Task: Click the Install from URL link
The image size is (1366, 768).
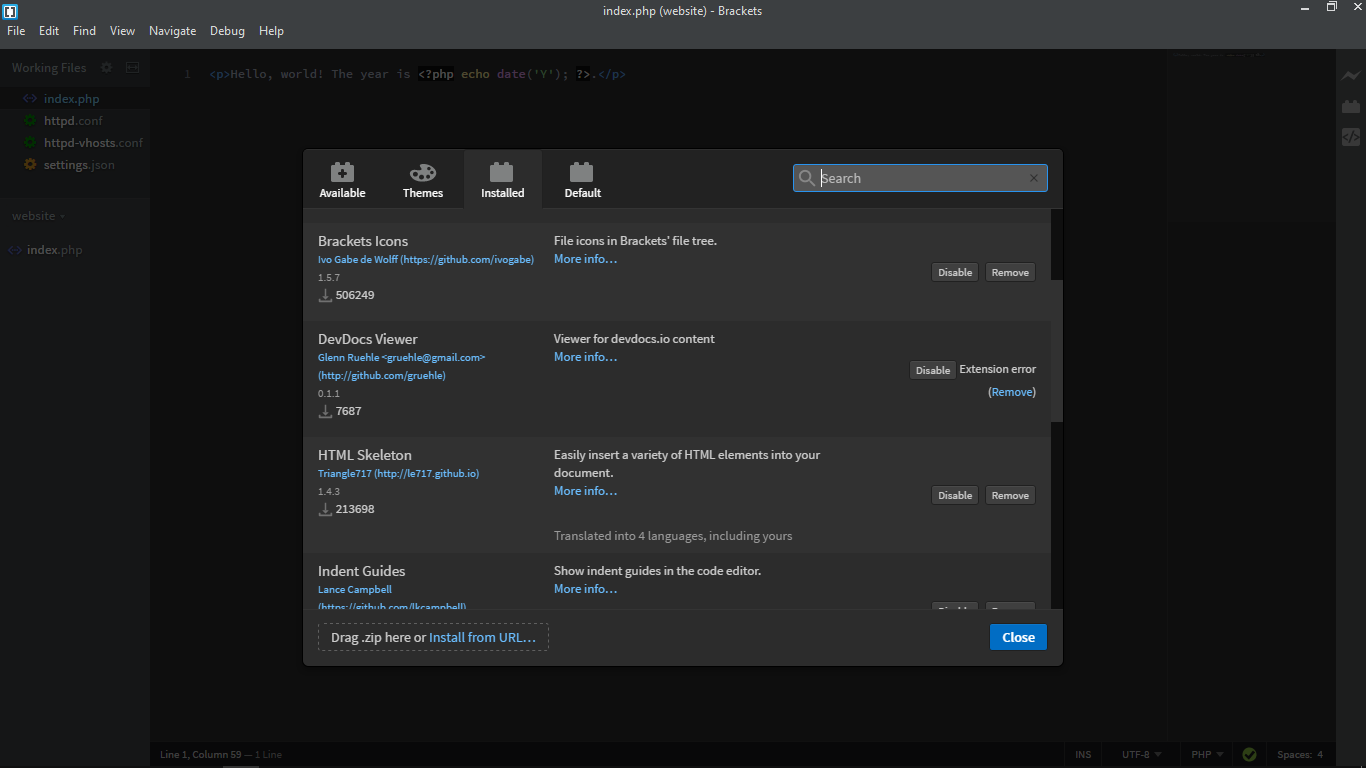Action: [482, 637]
